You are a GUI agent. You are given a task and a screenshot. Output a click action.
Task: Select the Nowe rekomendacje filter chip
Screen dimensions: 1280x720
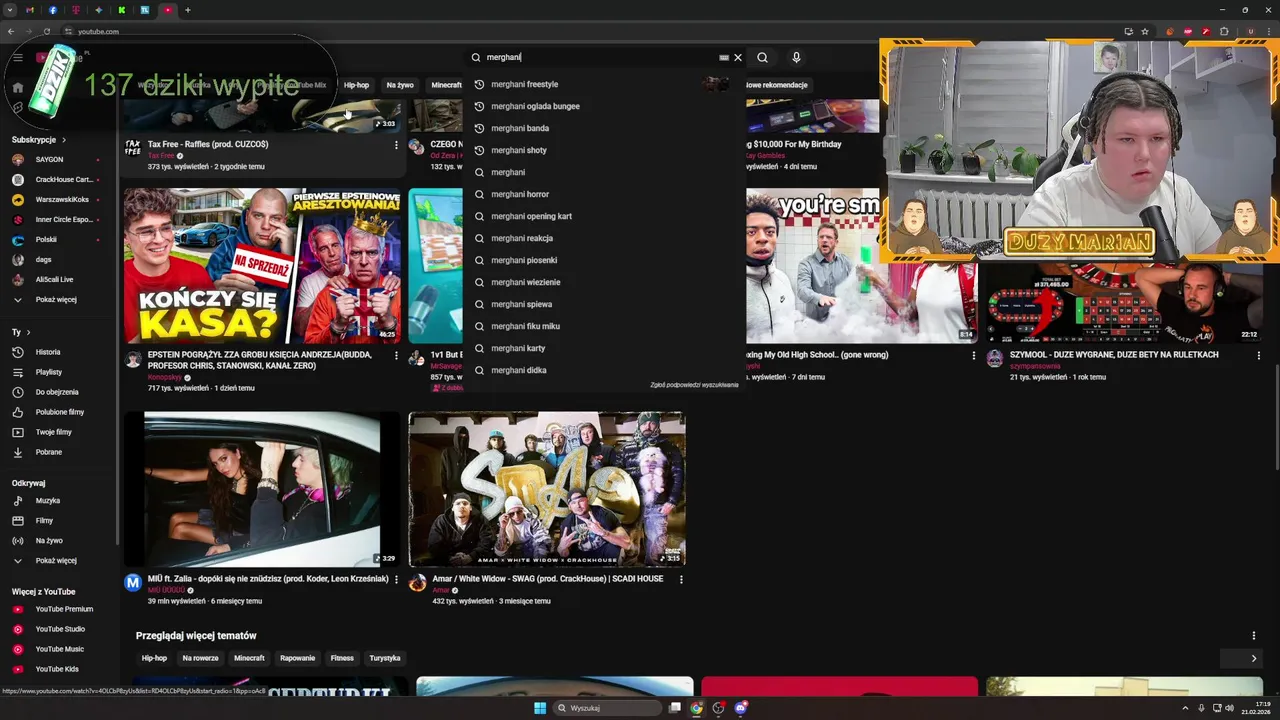776,85
